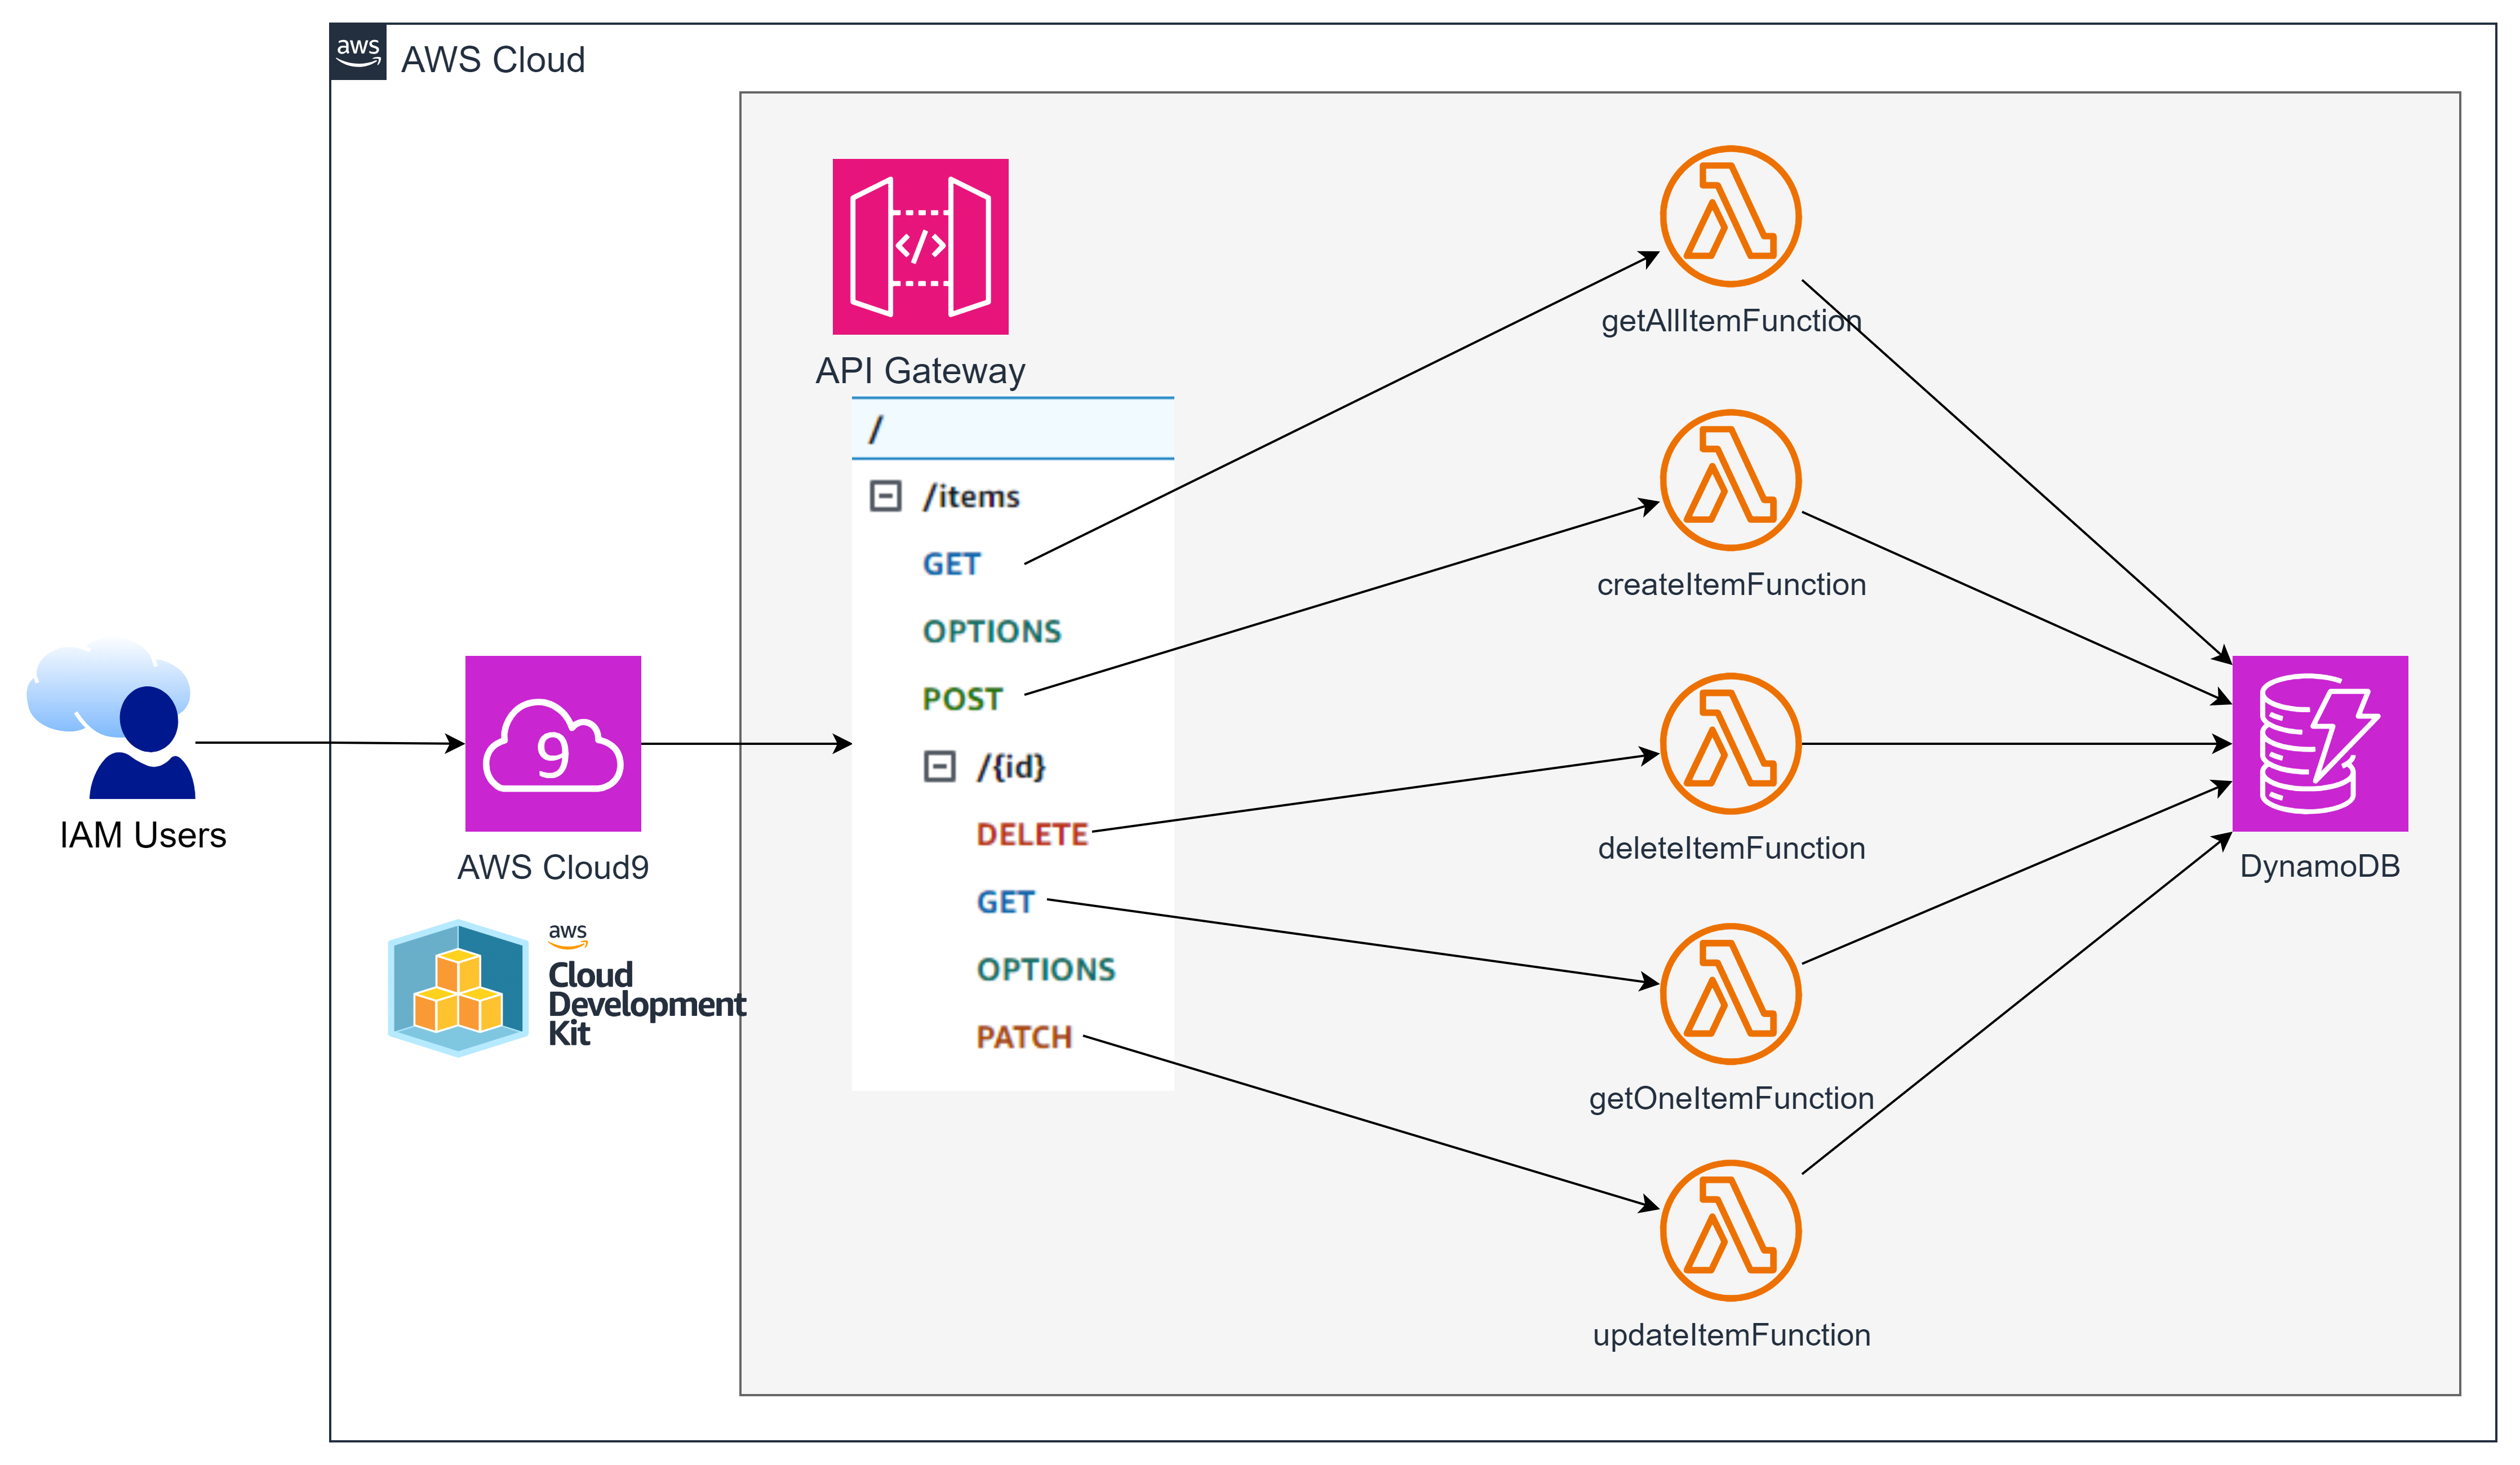The height and width of the screenshot is (1465, 2520).
Task: Select the AWS Cloud9 icon
Action: (553, 743)
